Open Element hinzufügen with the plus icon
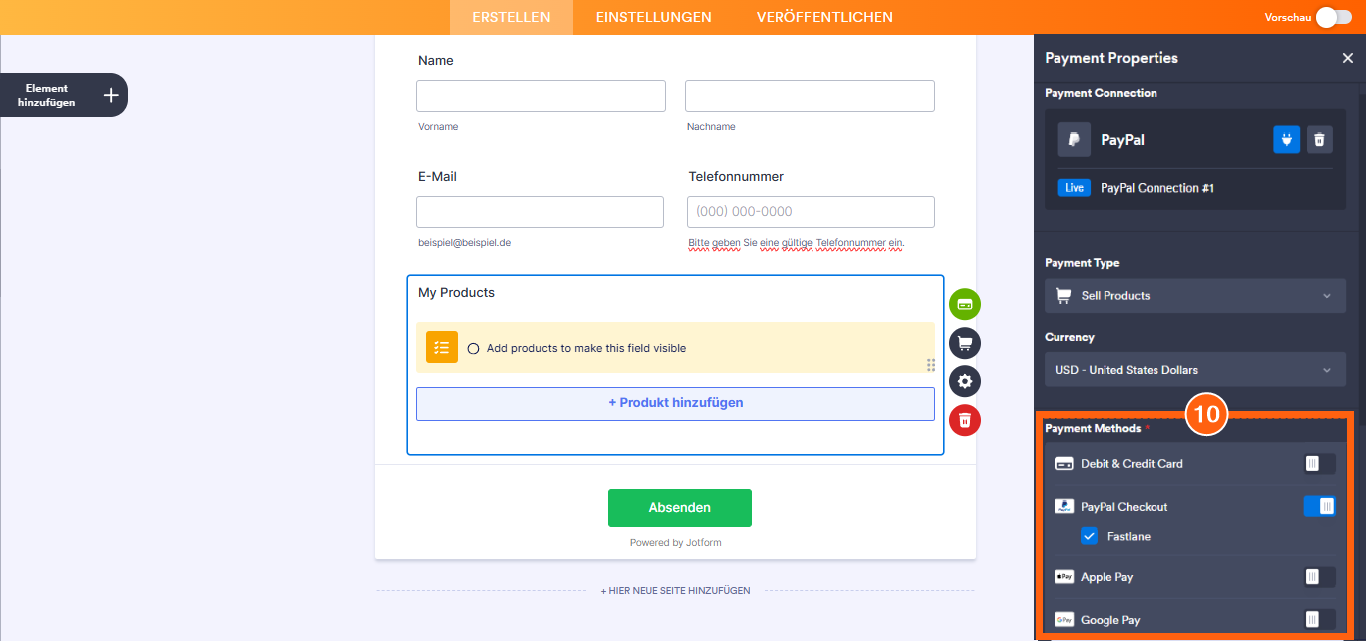This screenshot has height=641, width=1366. point(110,94)
